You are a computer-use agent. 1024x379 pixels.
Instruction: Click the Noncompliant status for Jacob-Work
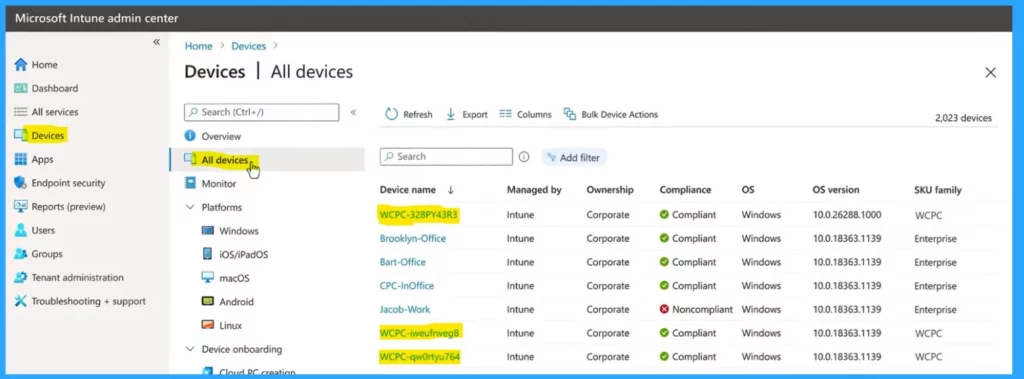coord(696,309)
